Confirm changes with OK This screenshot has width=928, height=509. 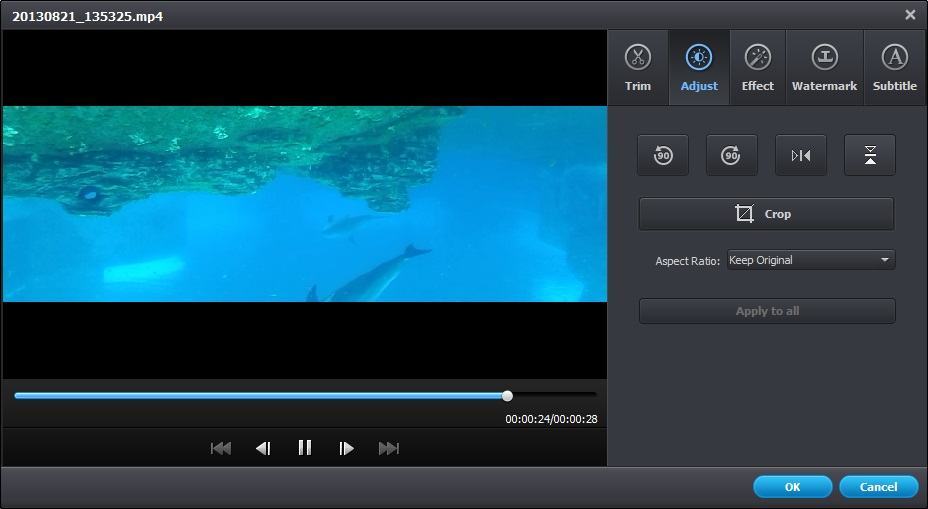(x=792, y=487)
